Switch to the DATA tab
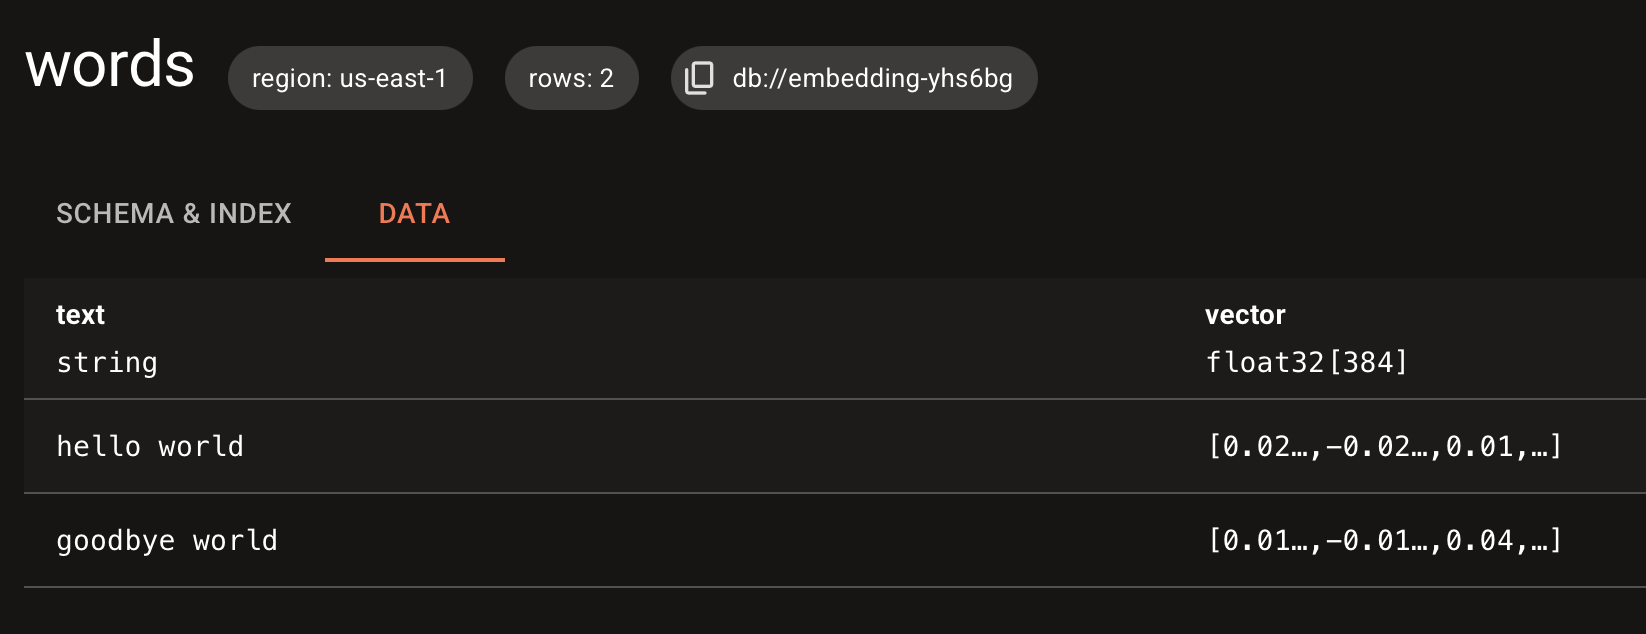 (x=413, y=213)
